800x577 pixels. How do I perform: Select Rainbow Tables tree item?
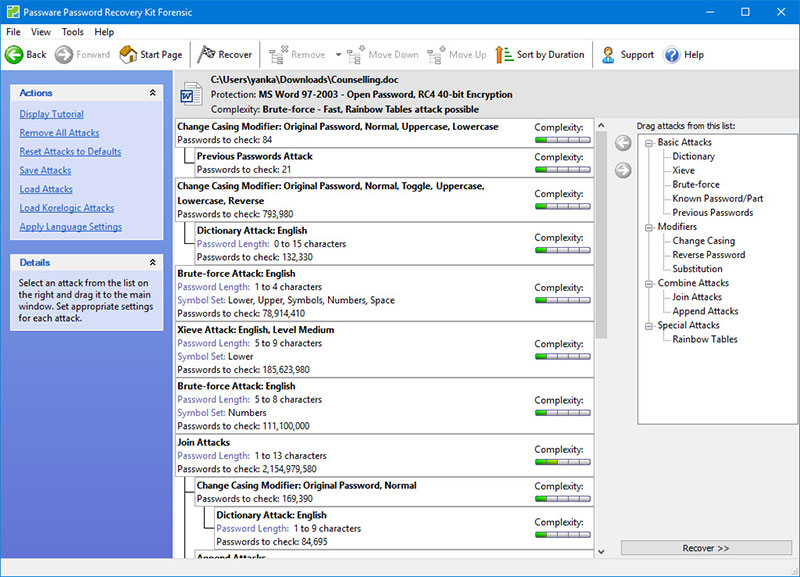click(x=705, y=339)
